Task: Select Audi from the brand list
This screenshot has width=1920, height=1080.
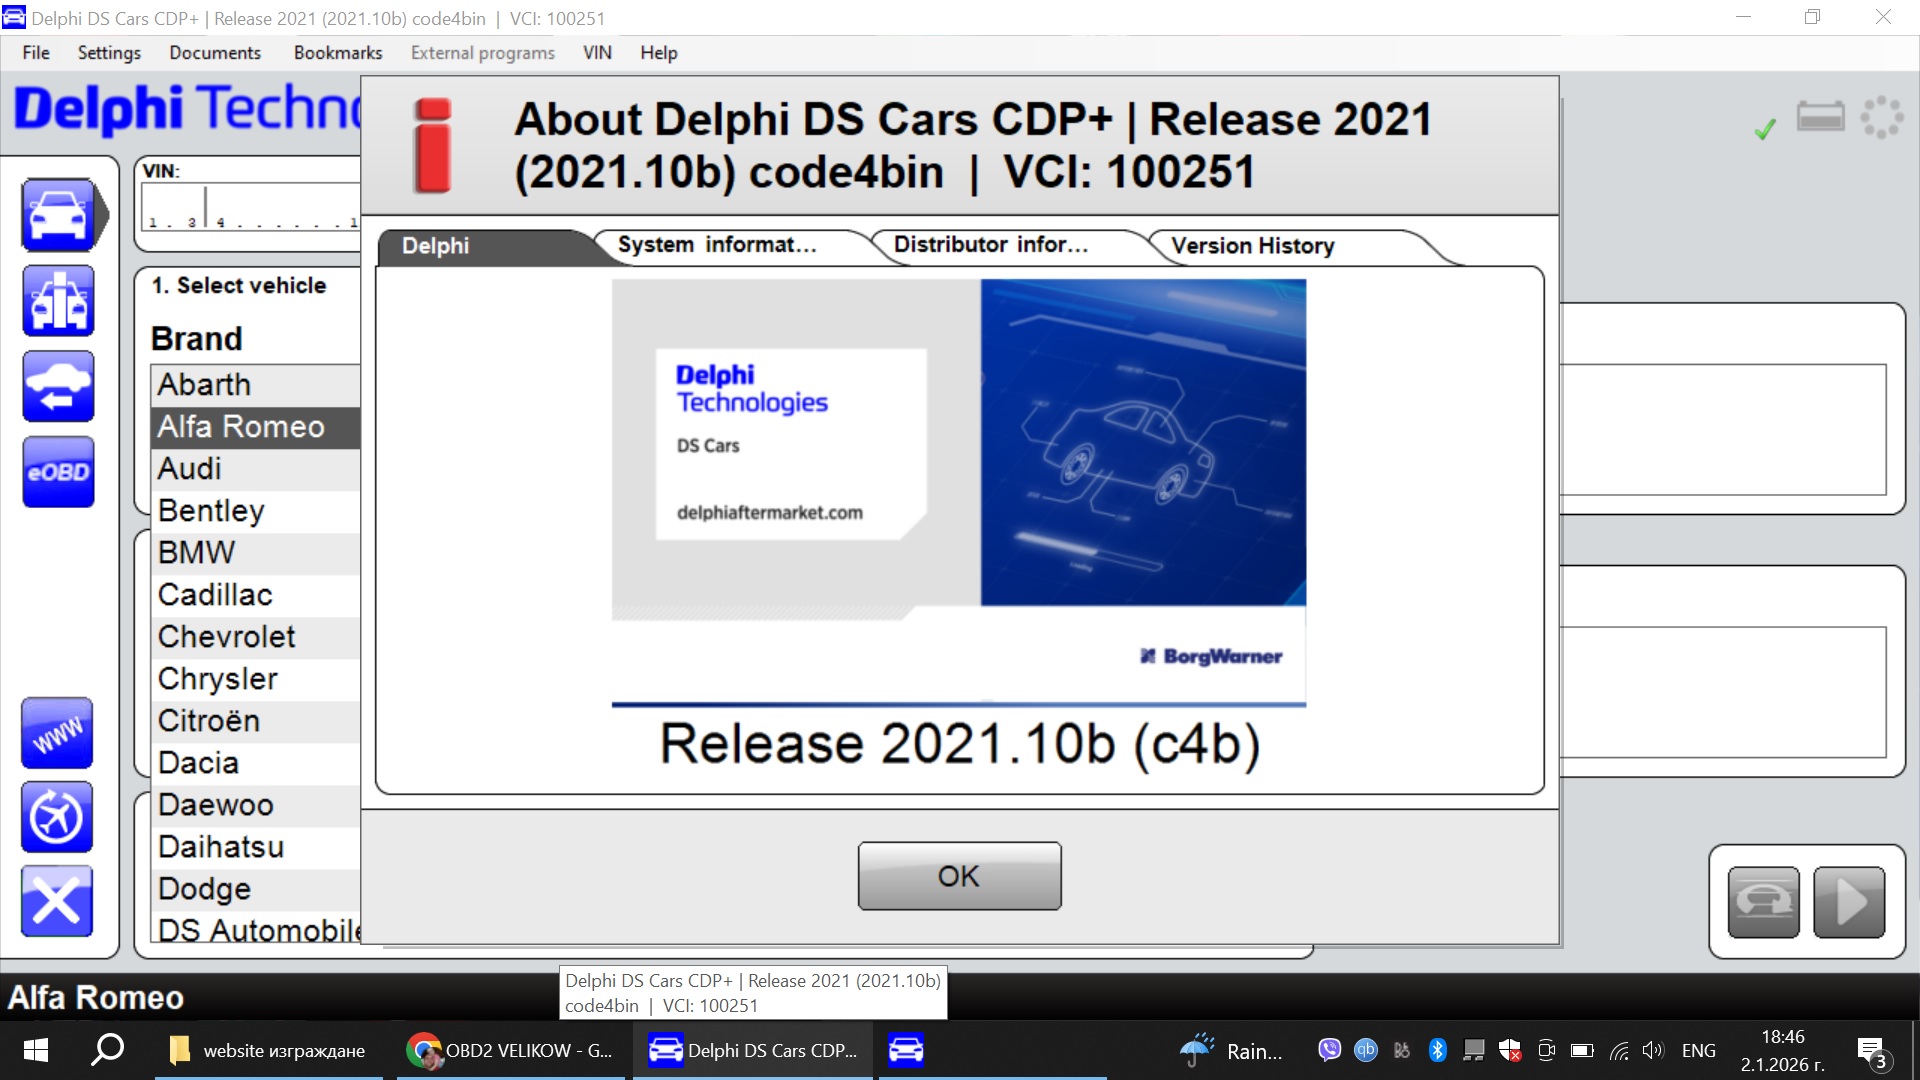Action: [x=190, y=468]
